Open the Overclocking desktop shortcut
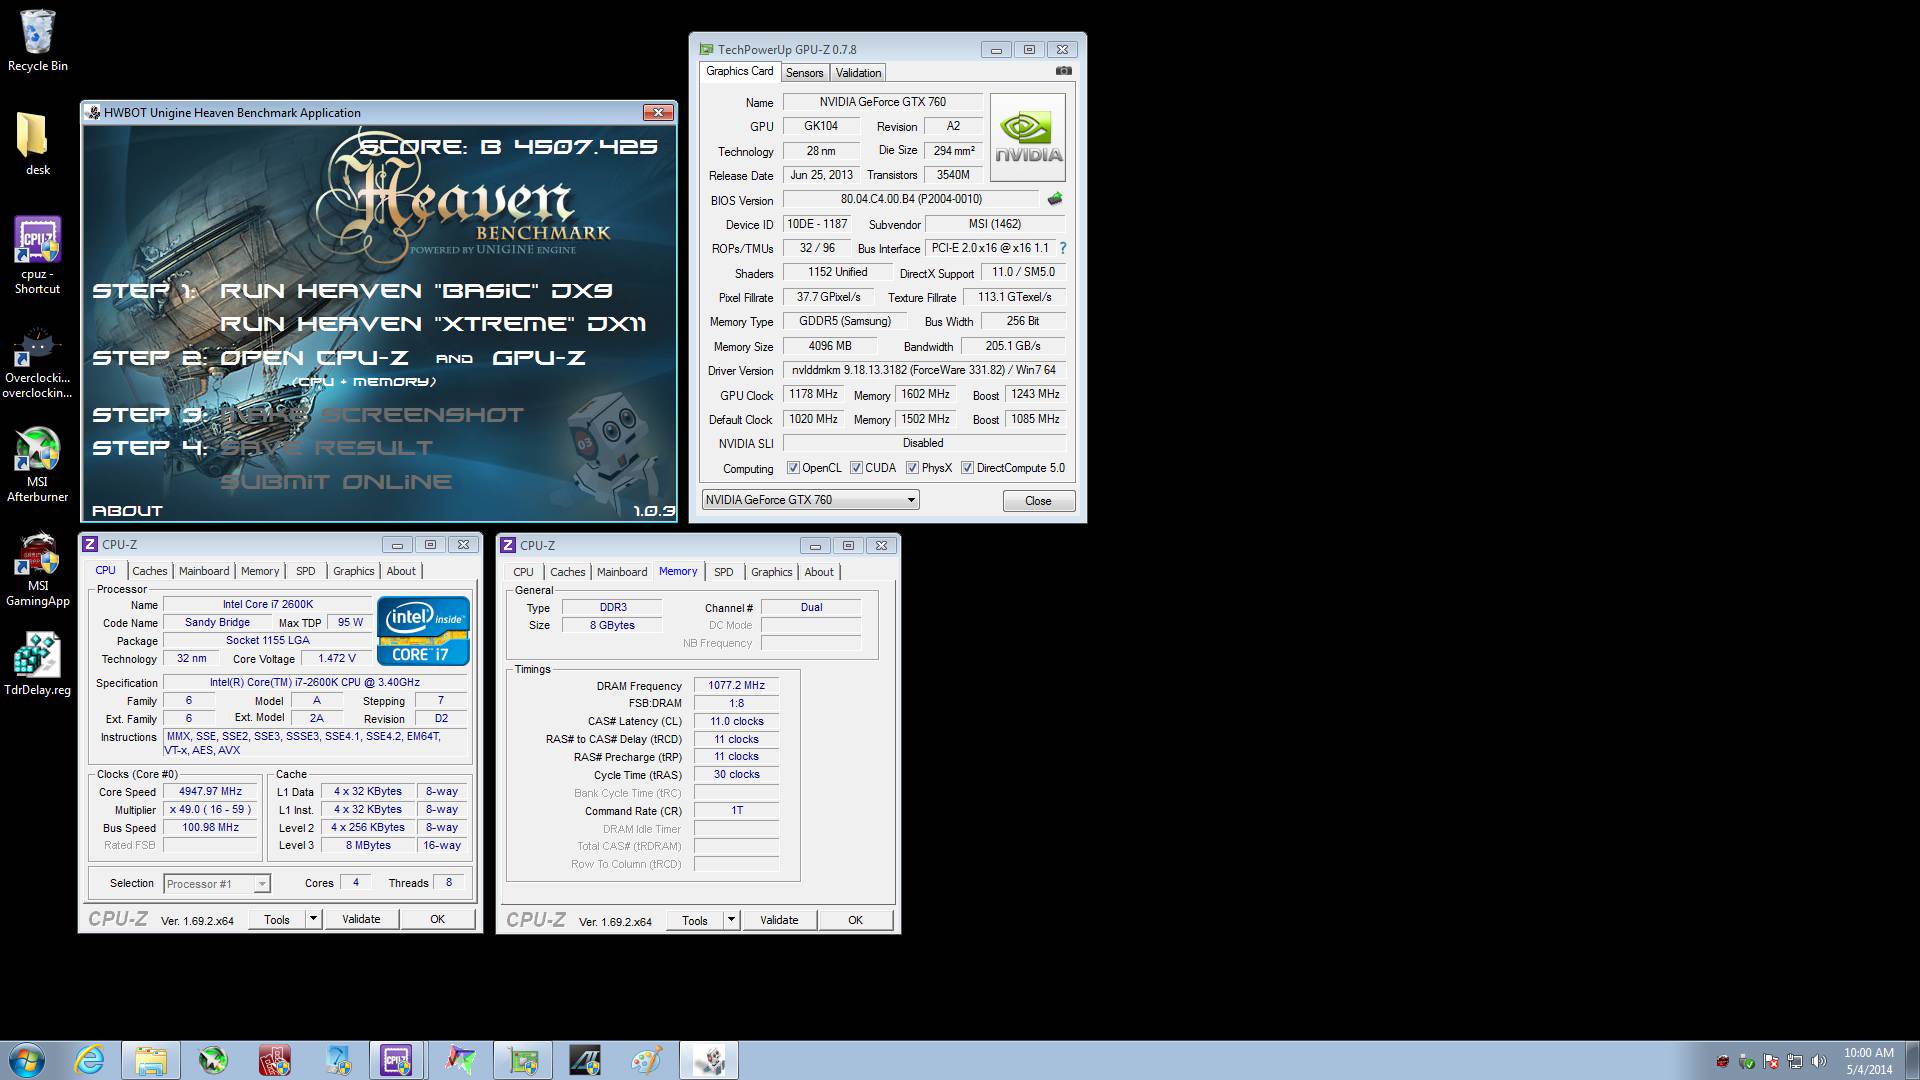The width and height of the screenshot is (1920, 1080). pos(37,362)
